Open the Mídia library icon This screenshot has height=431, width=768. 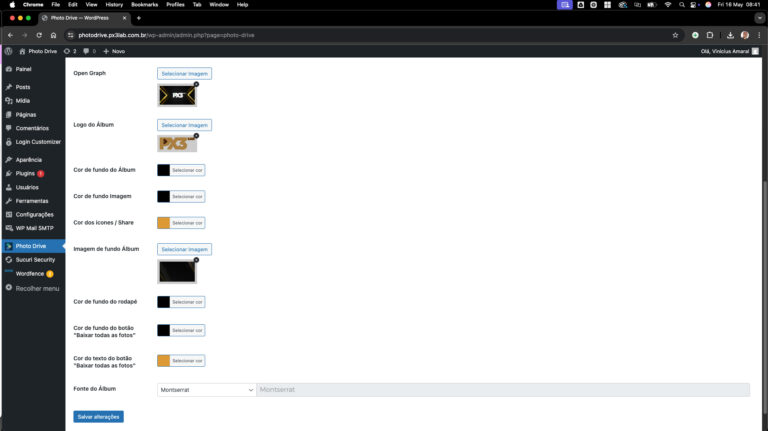pyautogui.click(x=9, y=100)
